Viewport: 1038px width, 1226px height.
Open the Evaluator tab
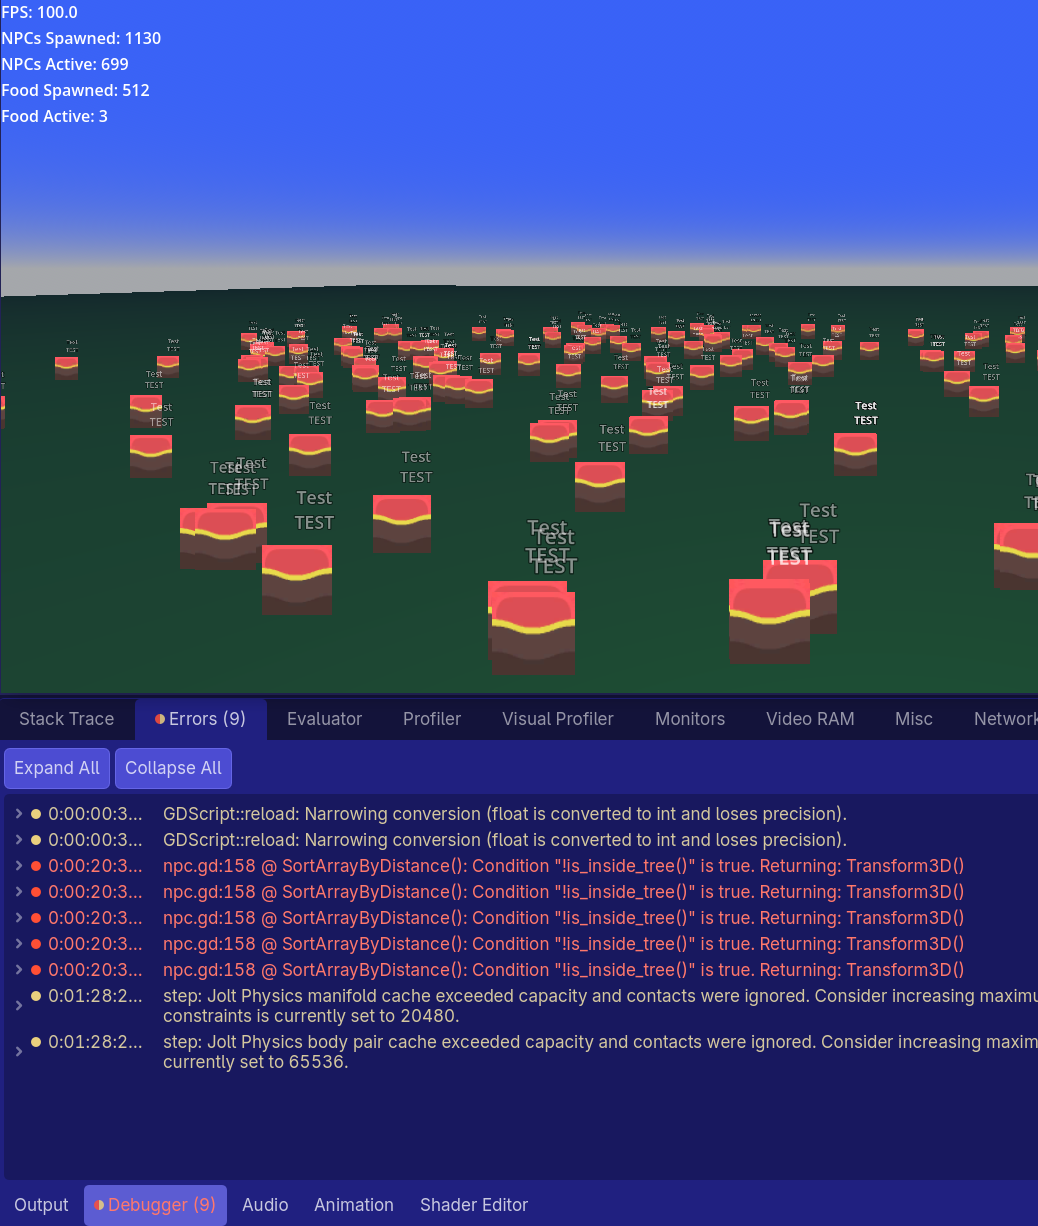pyautogui.click(x=324, y=719)
